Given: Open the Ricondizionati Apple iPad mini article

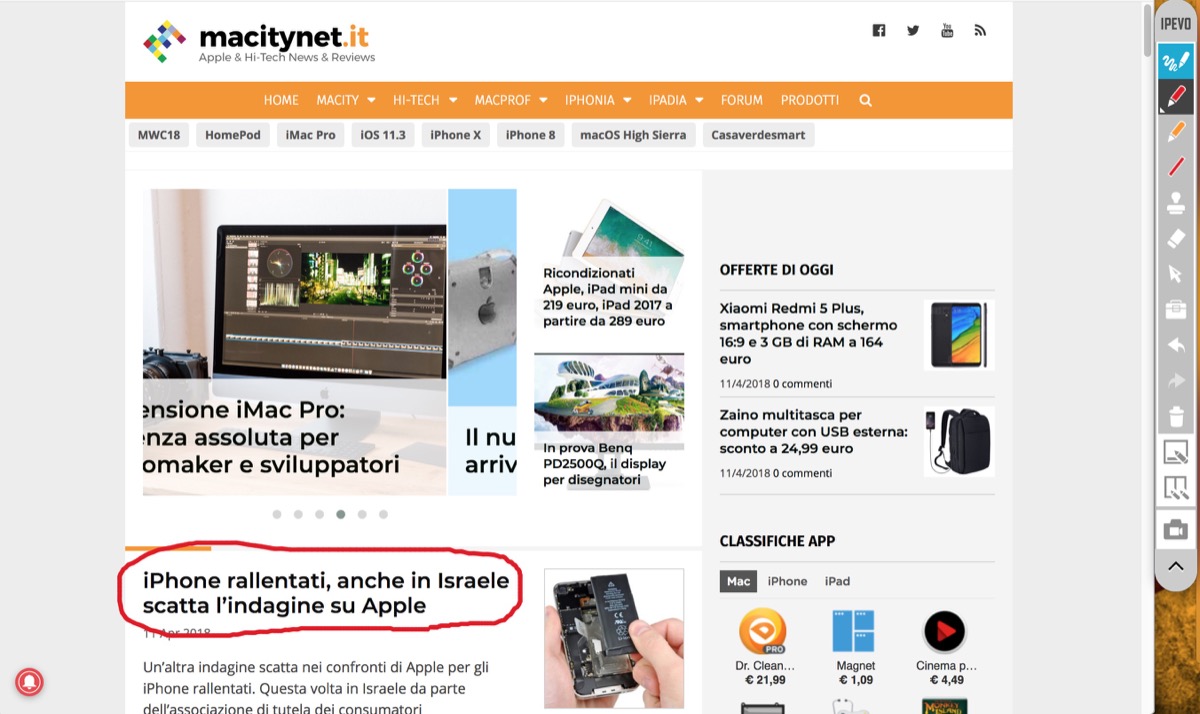Looking at the screenshot, I should pyautogui.click(x=608, y=297).
